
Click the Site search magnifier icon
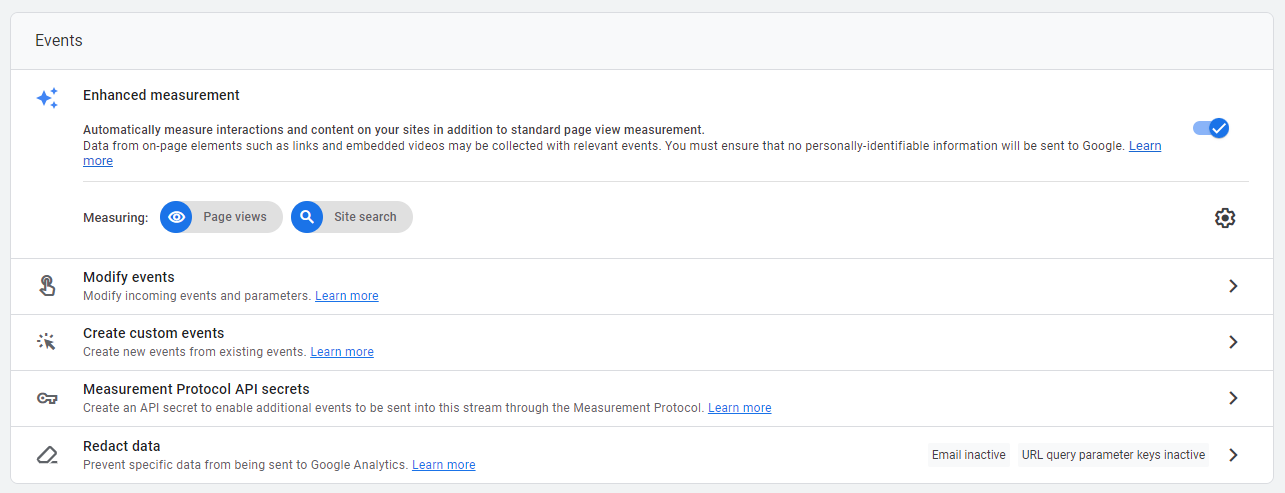coord(308,217)
